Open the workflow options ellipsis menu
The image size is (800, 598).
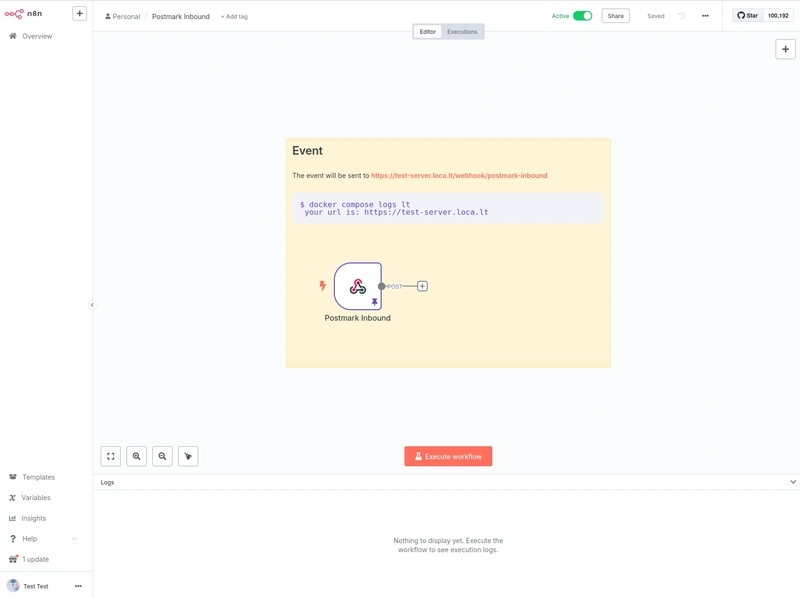pyautogui.click(x=705, y=16)
